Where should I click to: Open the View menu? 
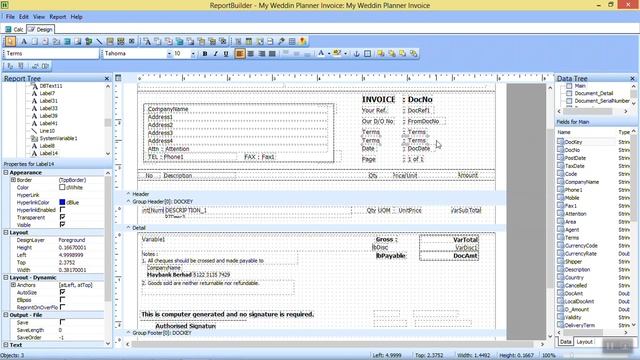coord(39,17)
